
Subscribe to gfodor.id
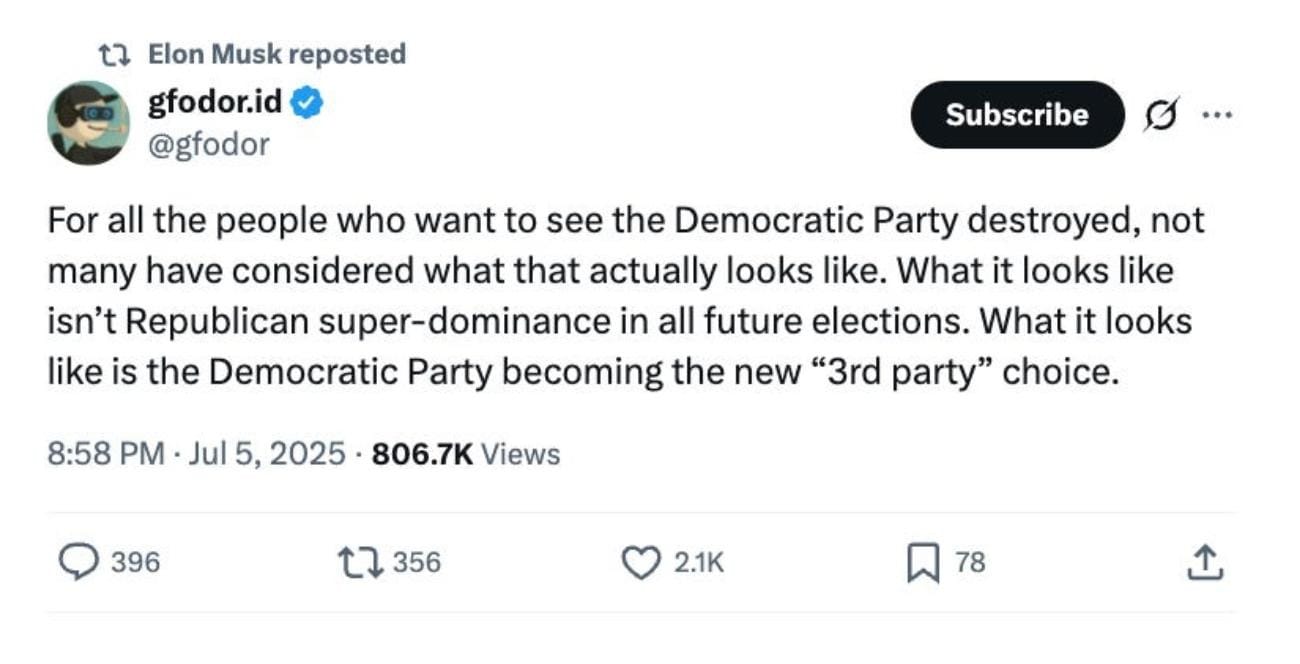click(x=1017, y=115)
